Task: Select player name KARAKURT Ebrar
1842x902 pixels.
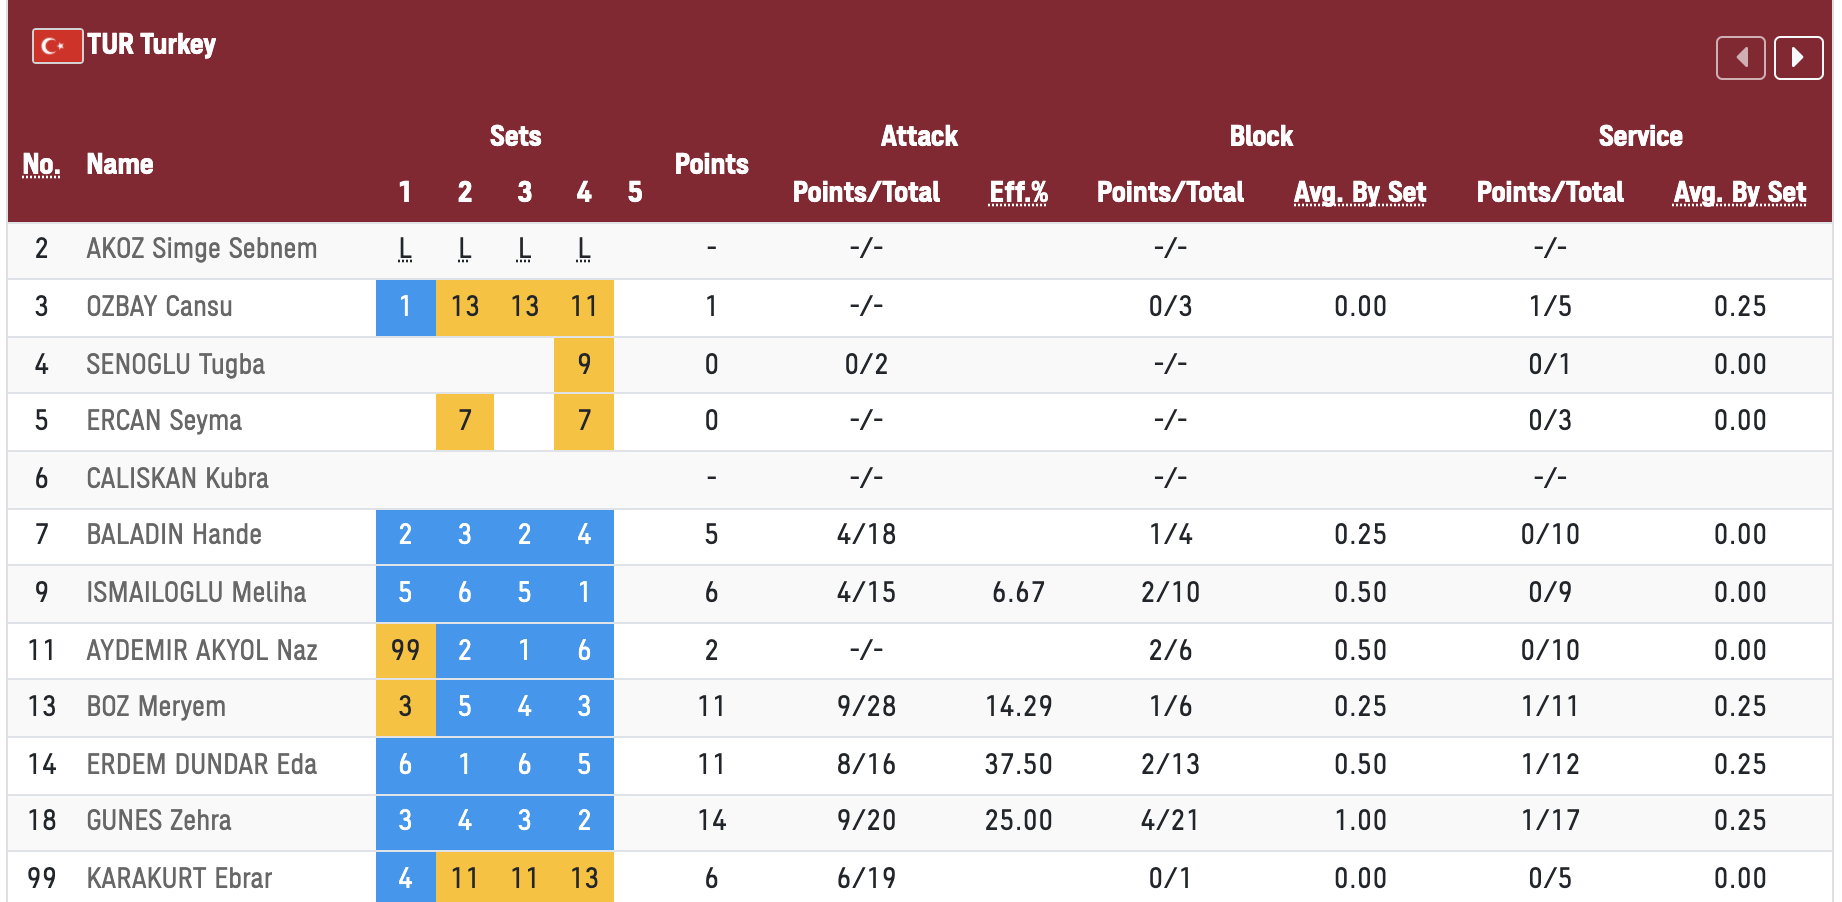Action: (179, 879)
